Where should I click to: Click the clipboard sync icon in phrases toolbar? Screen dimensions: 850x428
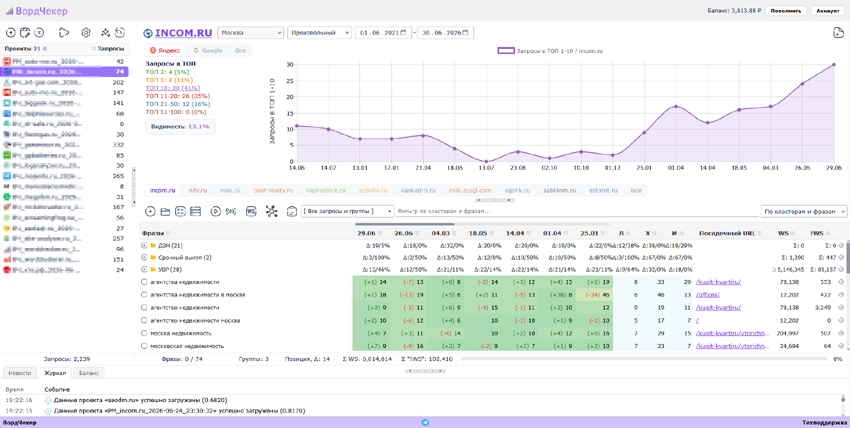click(291, 211)
